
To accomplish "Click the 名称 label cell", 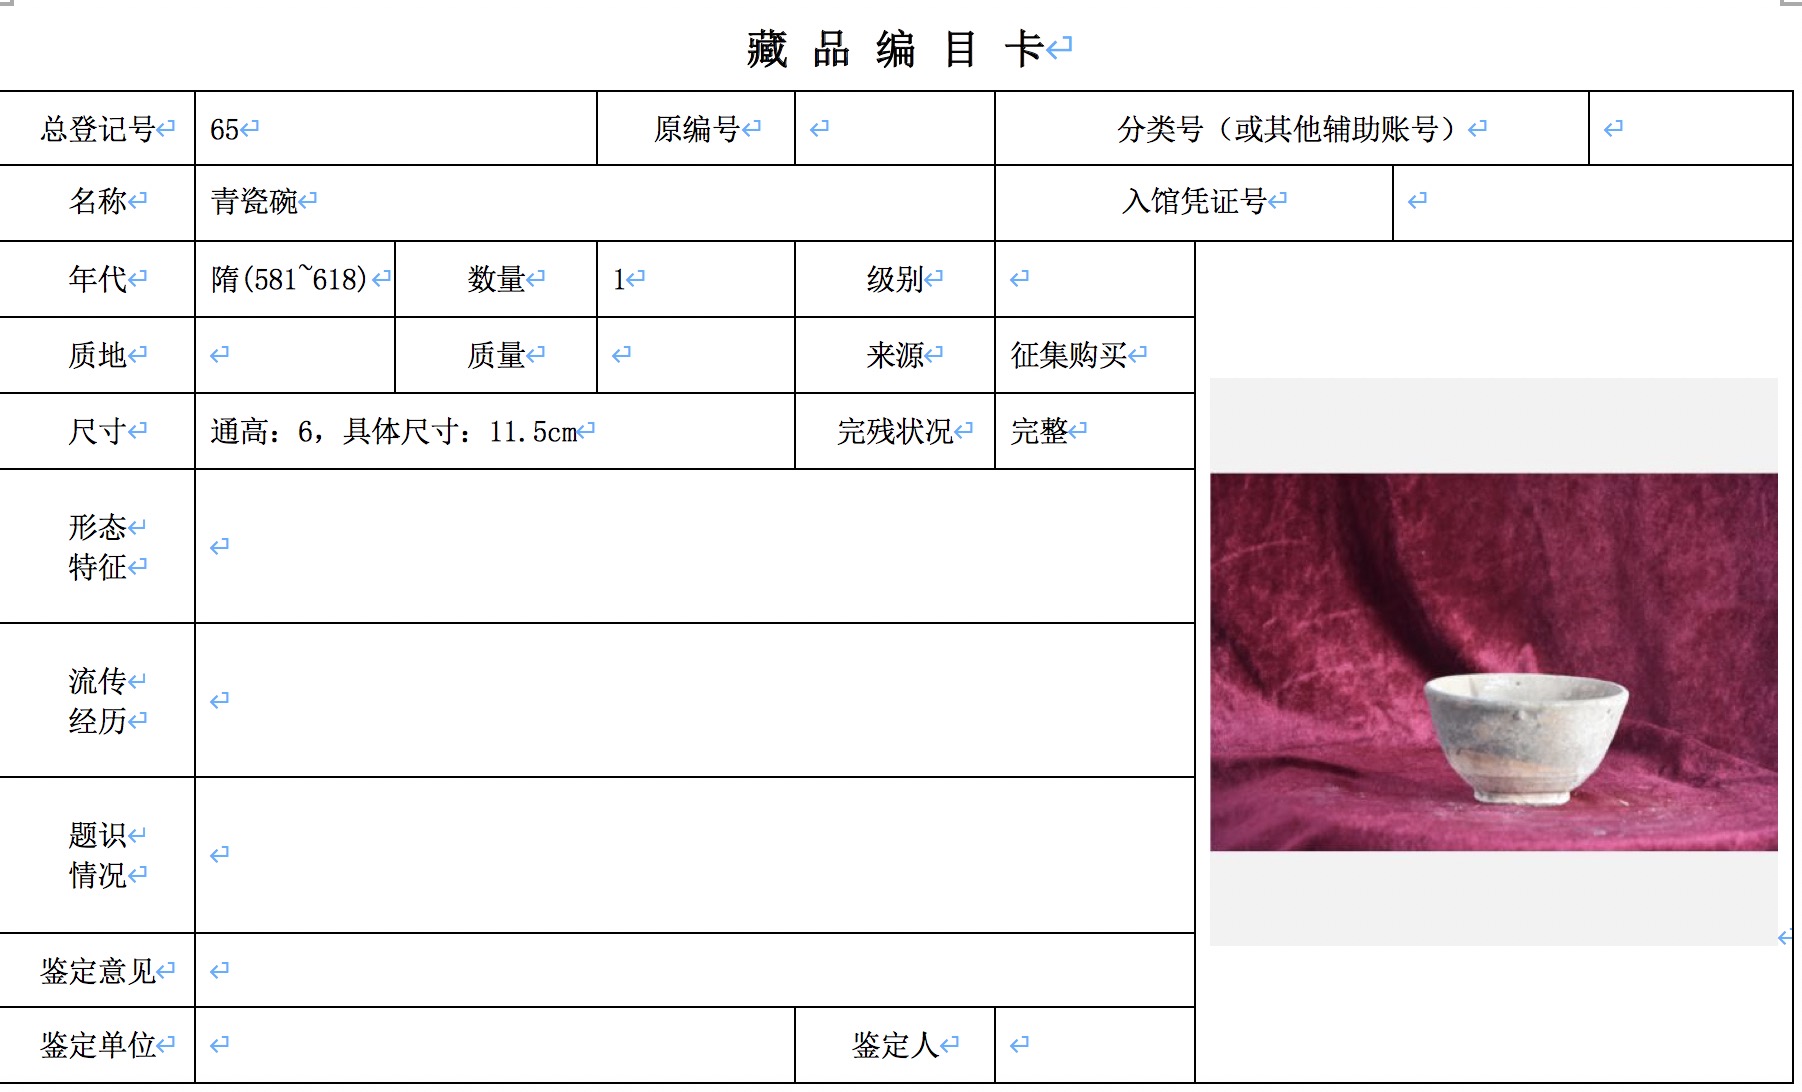I will [x=97, y=202].
